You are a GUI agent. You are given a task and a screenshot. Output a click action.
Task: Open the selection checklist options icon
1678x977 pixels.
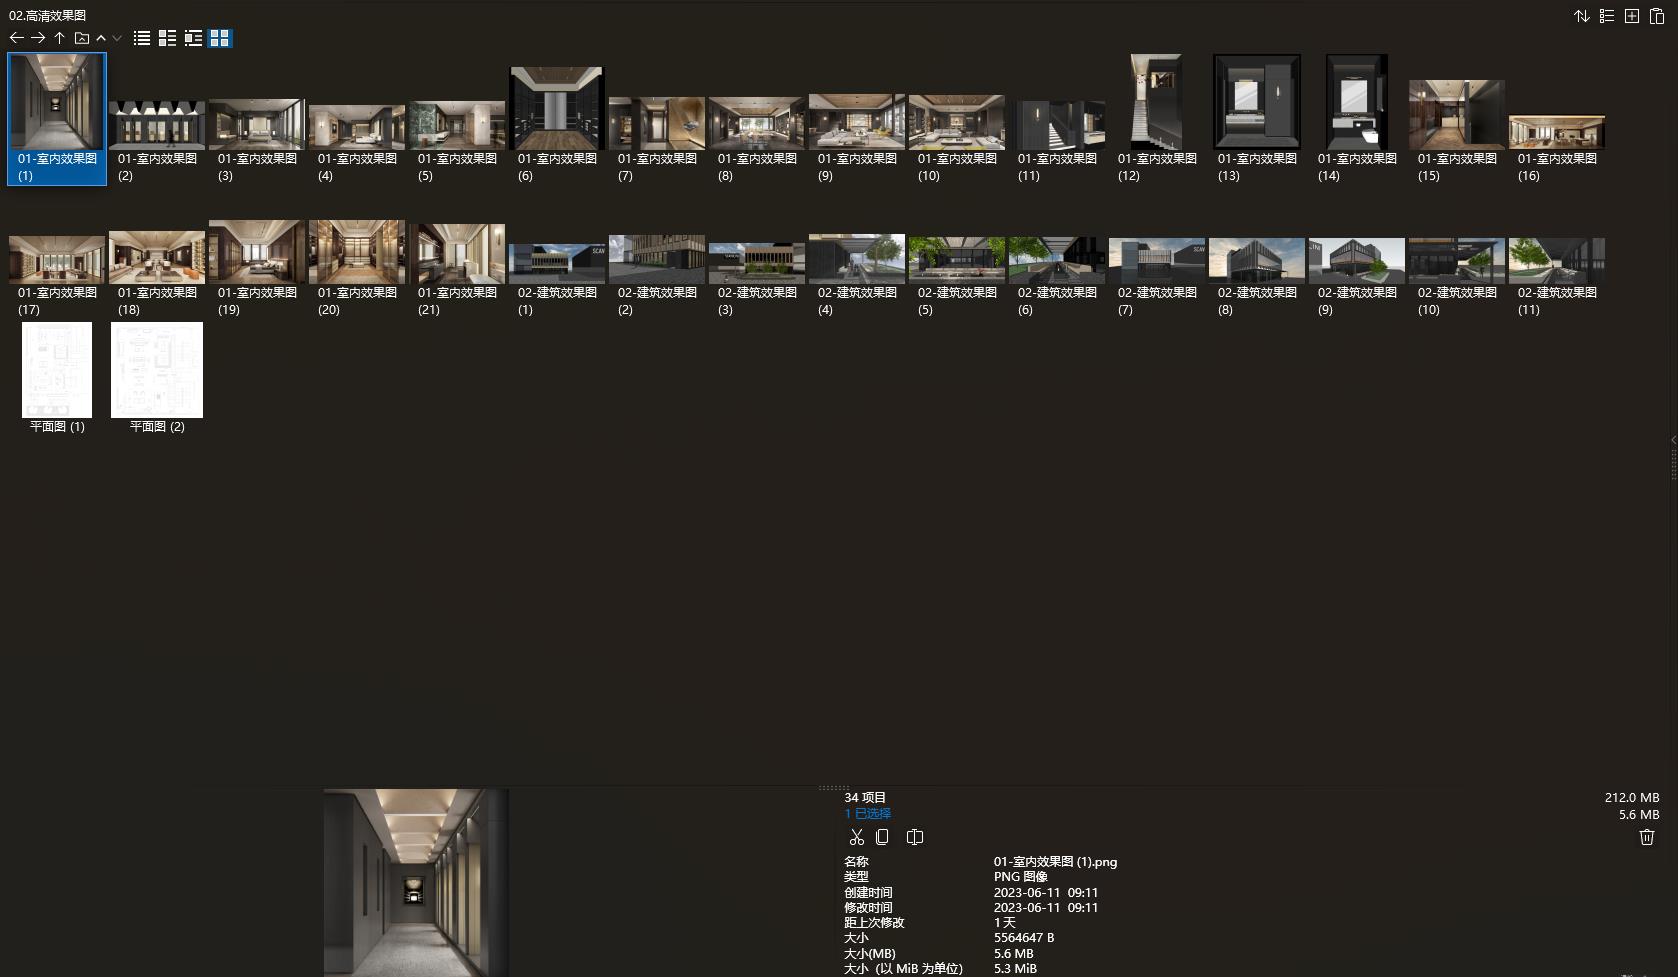pyautogui.click(x=1607, y=16)
